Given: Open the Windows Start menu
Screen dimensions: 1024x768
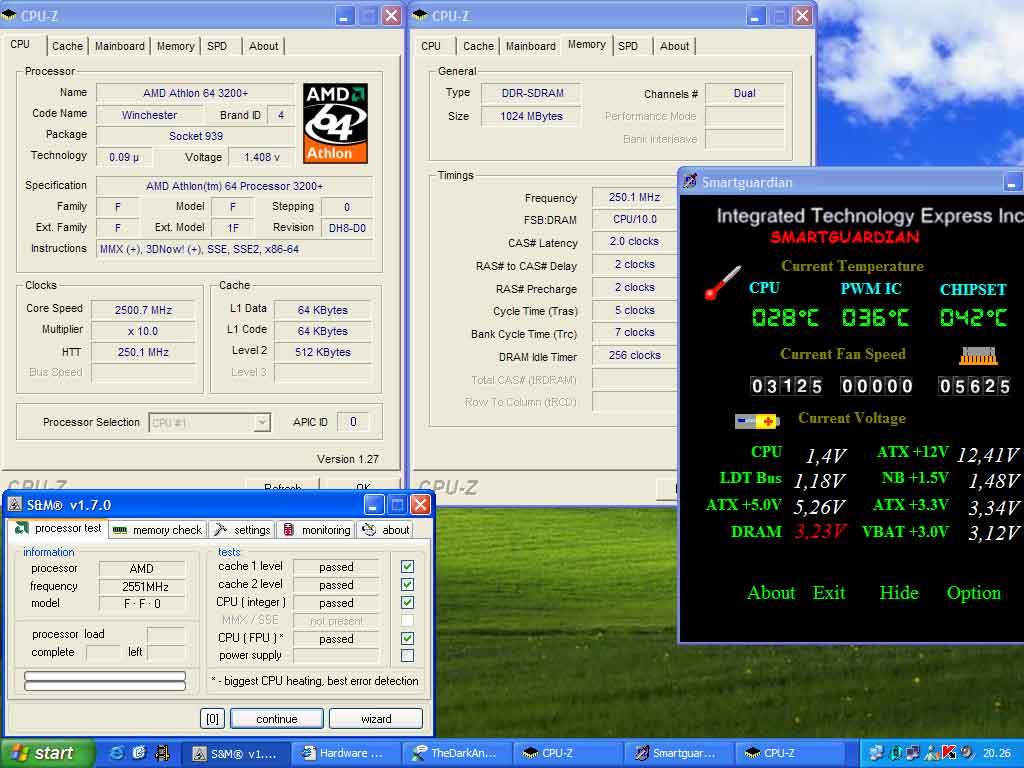Looking at the screenshot, I should (47, 753).
